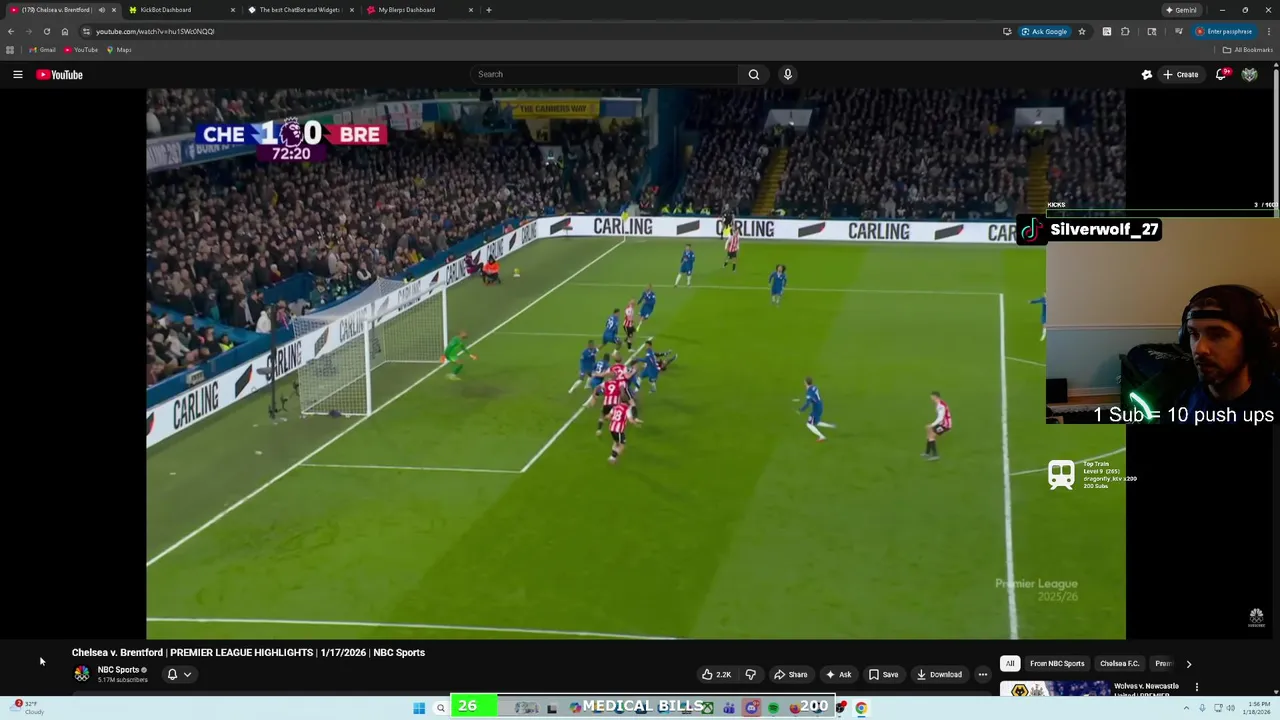Open the Chrome icon in the taskbar

[861, 708]
